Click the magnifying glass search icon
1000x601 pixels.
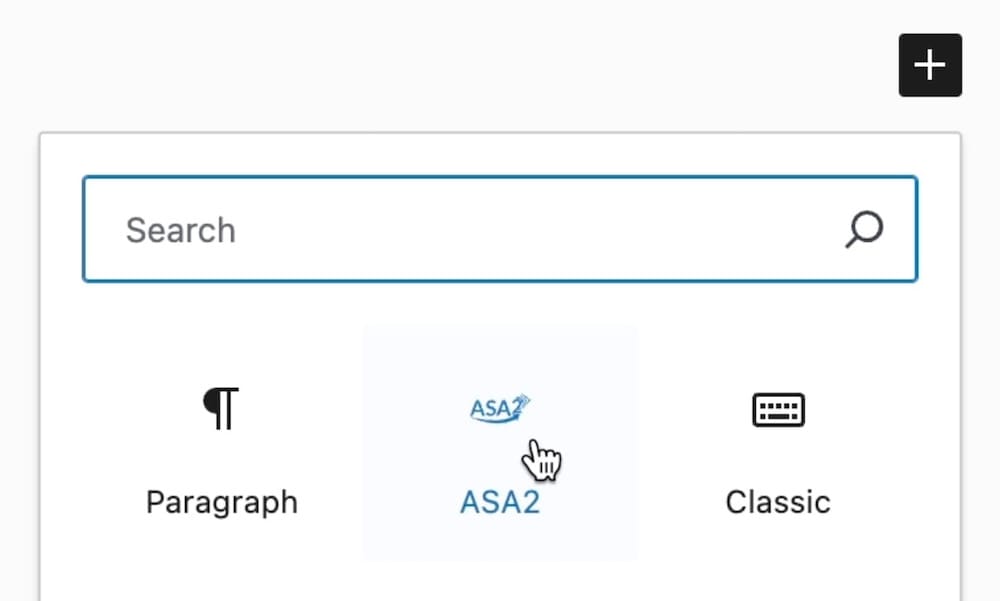862,230
